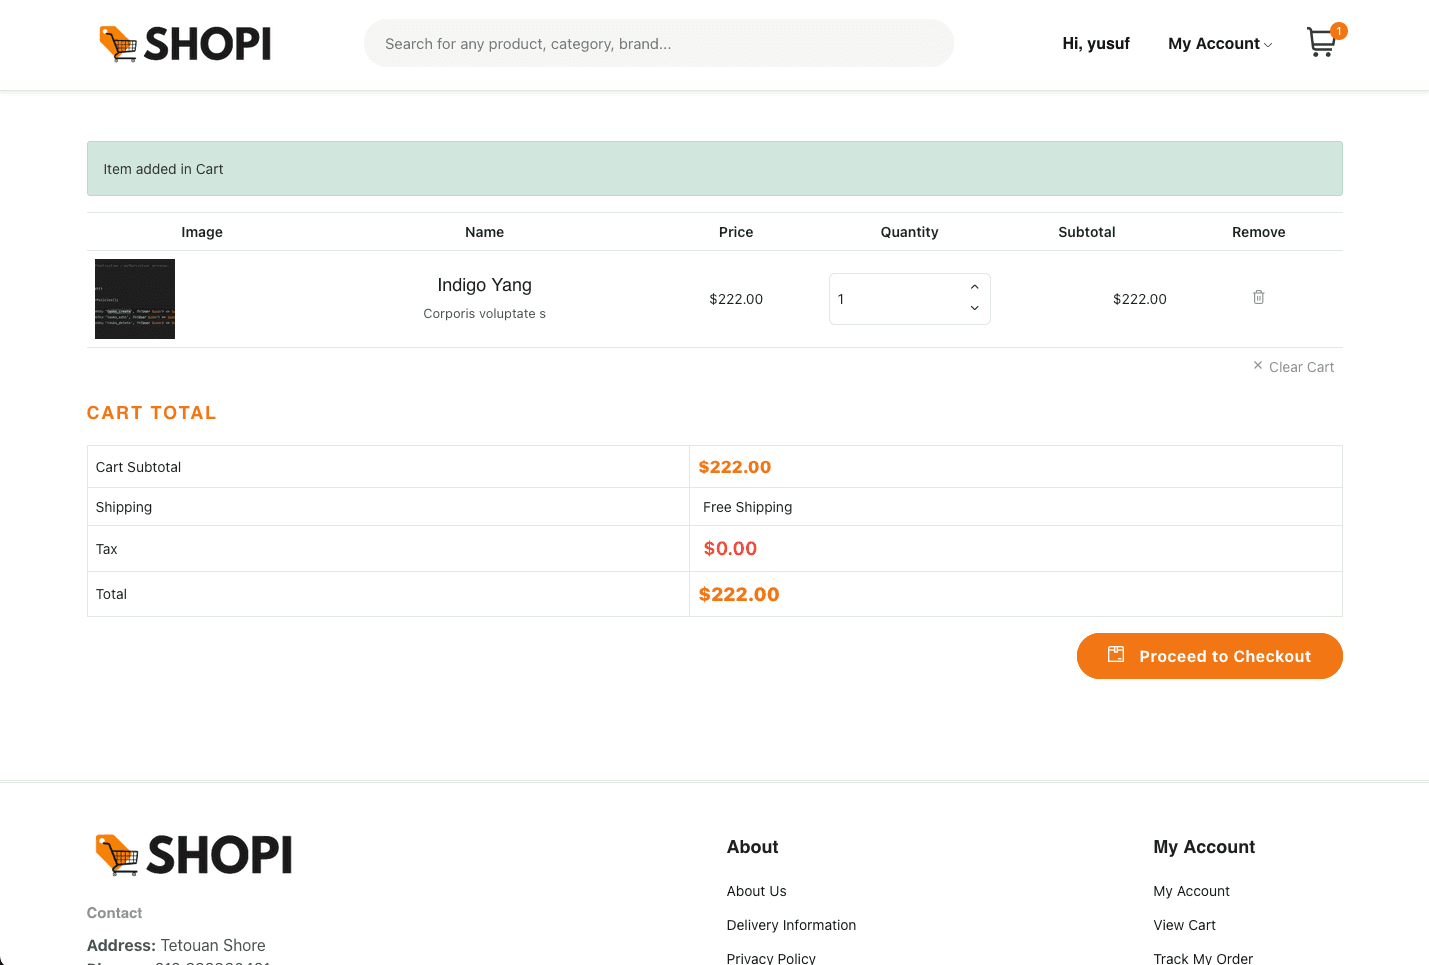Click Clear Cart link

click(x=1293, y=367)
